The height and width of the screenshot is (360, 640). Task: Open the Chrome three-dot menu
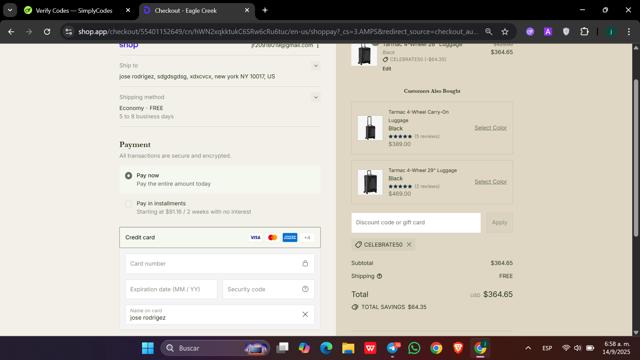(629, 31)
